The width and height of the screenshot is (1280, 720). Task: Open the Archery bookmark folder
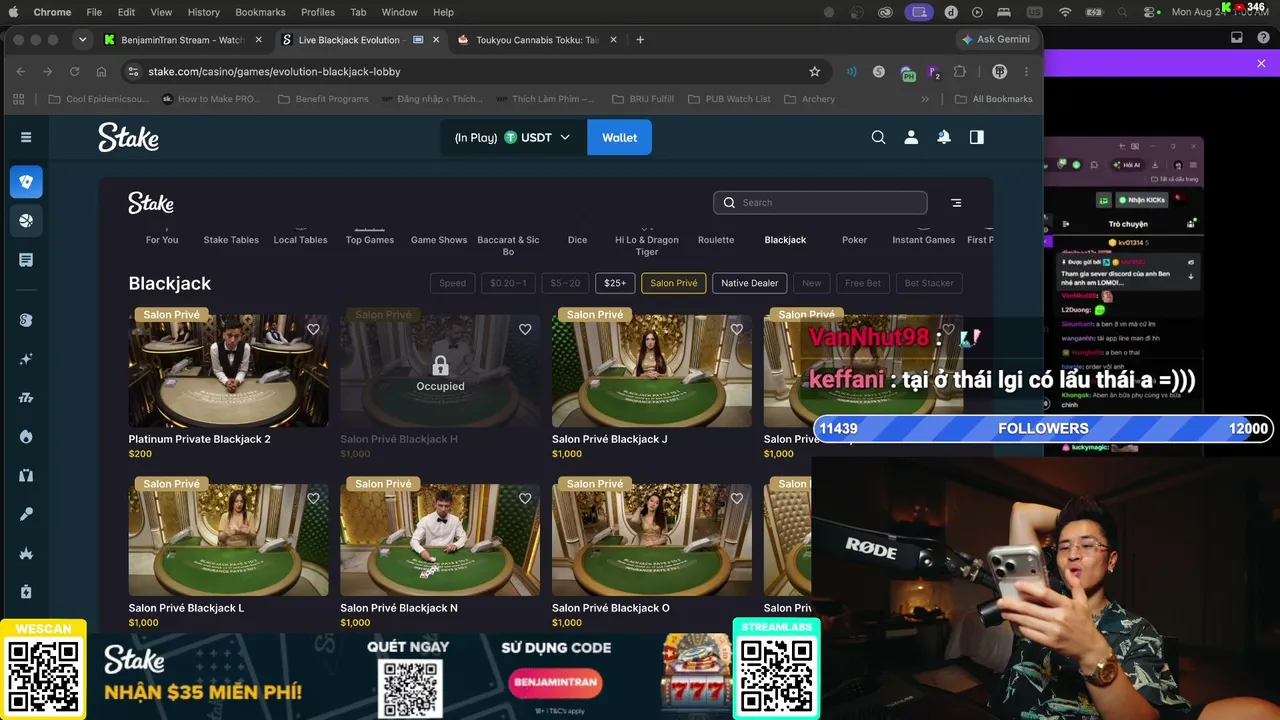(810, 99)
